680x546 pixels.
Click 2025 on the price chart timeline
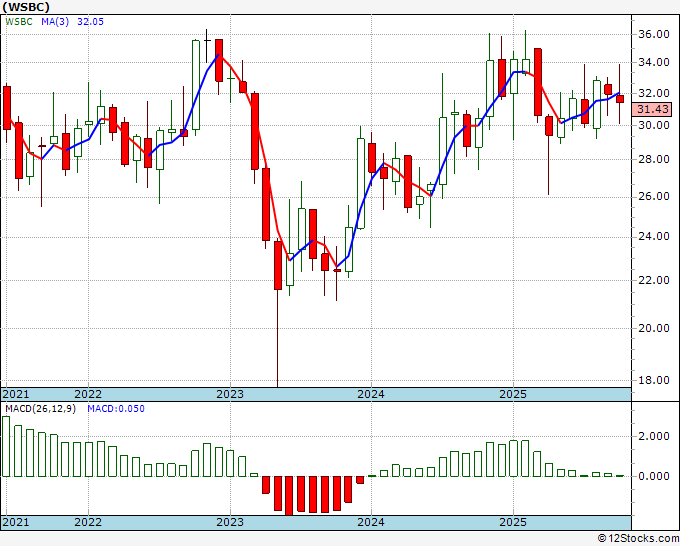click(513, 394)
